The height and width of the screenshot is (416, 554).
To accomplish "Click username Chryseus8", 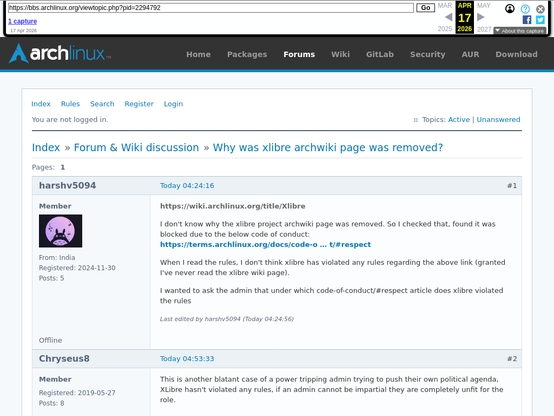I will [x=64, y=359].
